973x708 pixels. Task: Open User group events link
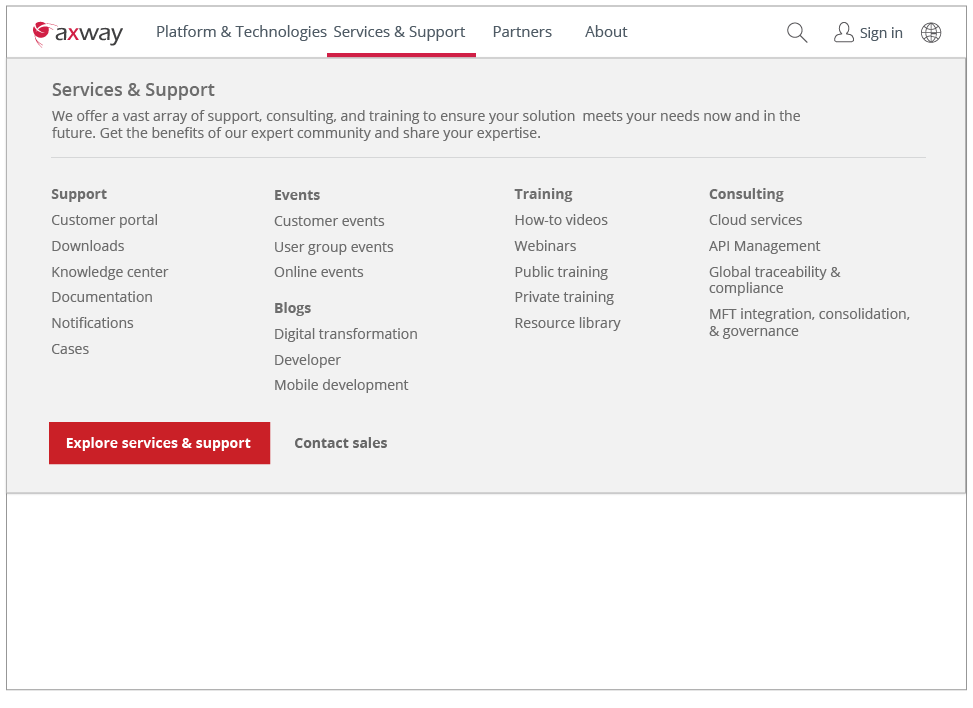[x=334, y=247]
